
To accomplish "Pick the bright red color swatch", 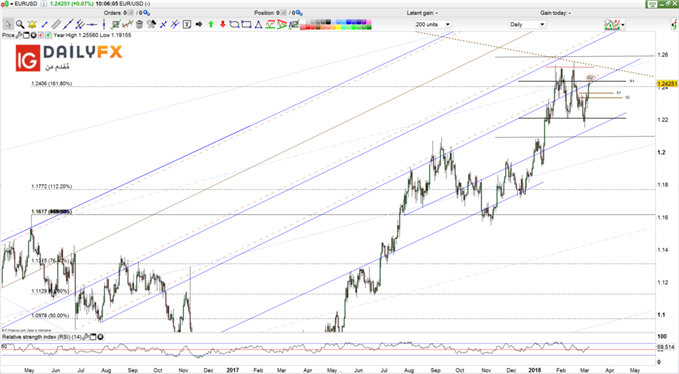I will click(308, 27).
